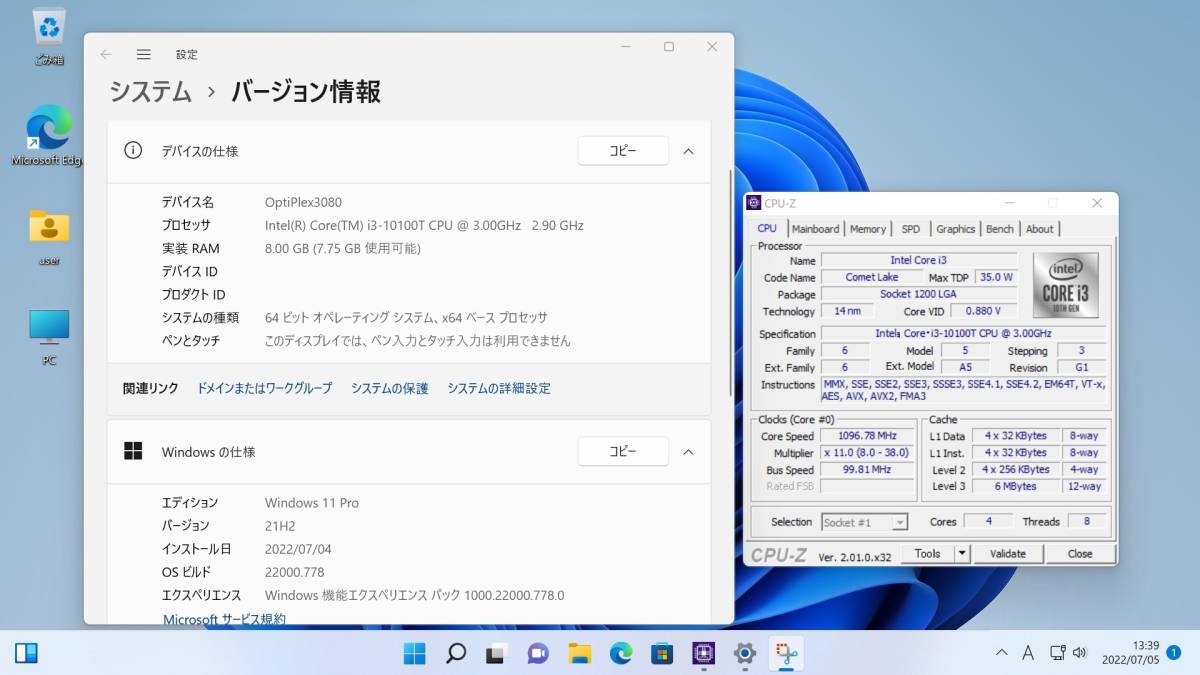Open the Widgets button on the taskbar
The image size is (1200, 675).
point(26,654)
